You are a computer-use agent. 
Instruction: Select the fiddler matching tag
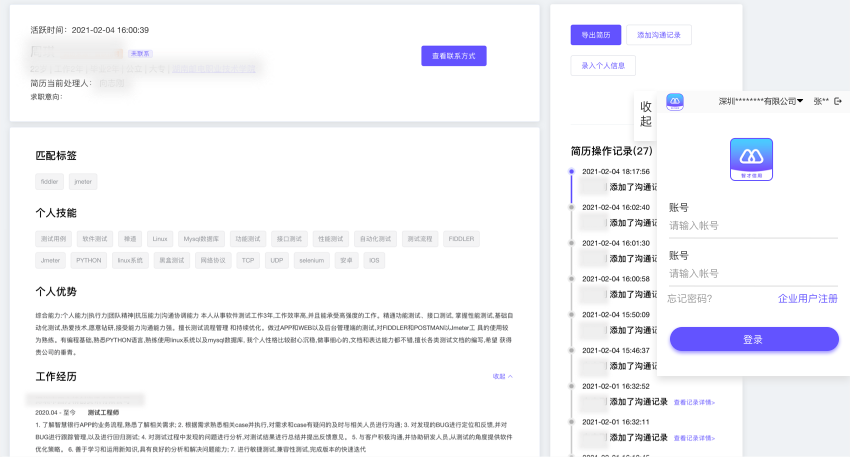(49, 182)
